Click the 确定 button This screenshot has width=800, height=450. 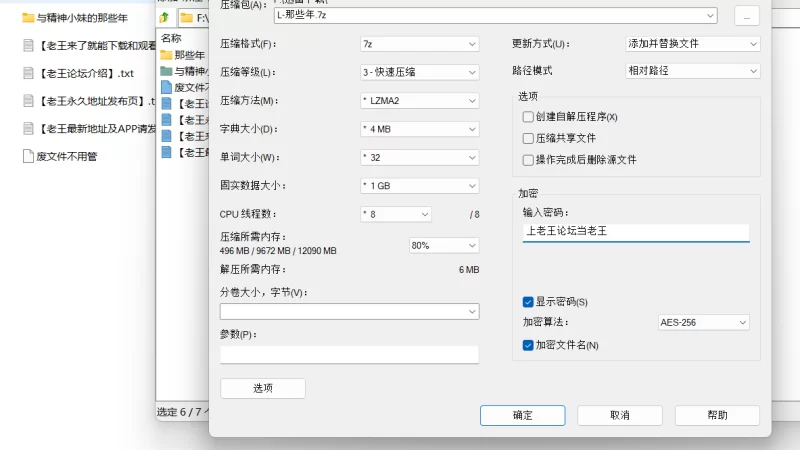coord(522,415)
